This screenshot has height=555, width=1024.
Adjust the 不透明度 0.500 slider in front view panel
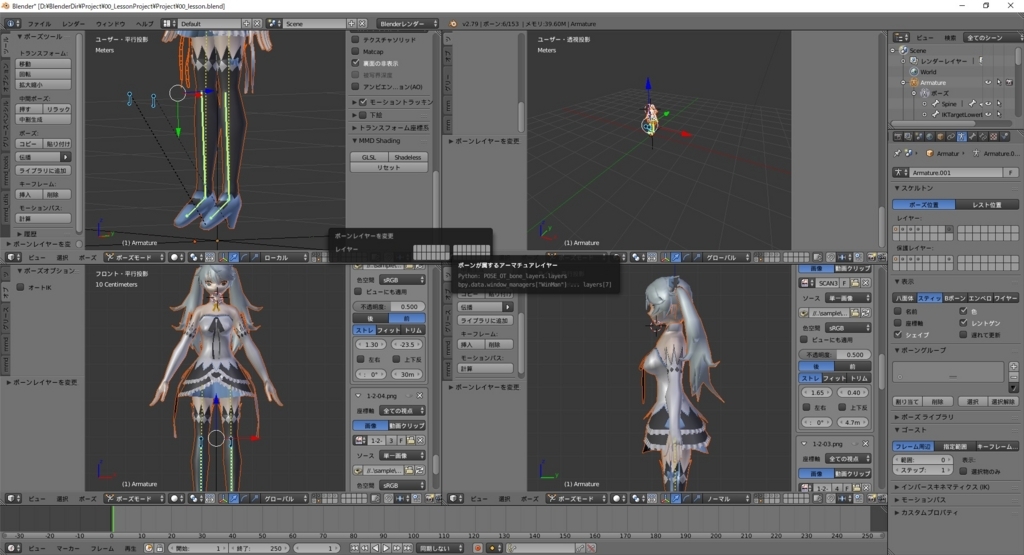[x=389, y=306]
